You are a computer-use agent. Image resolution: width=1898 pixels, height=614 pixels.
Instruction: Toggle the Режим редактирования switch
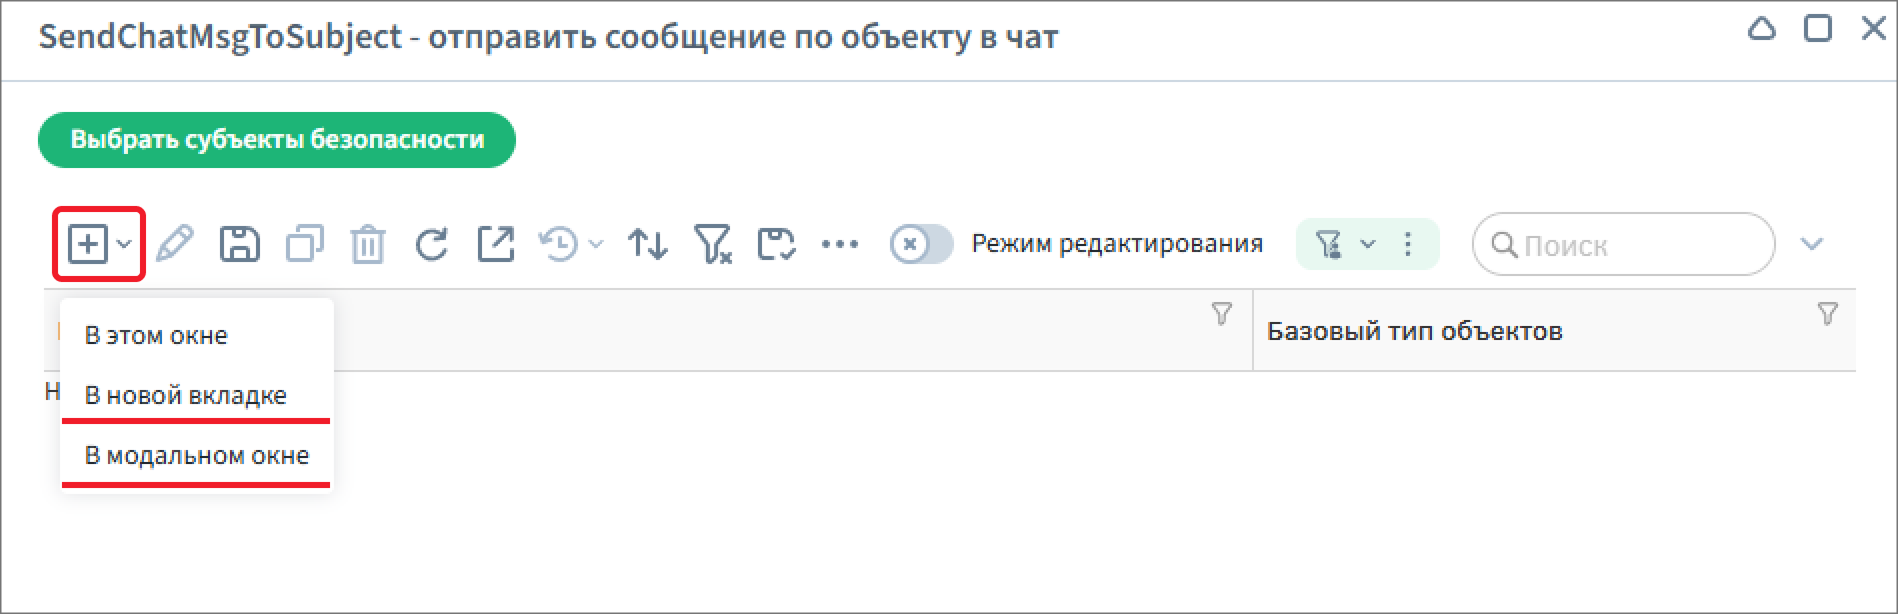[x=921, y=244]
